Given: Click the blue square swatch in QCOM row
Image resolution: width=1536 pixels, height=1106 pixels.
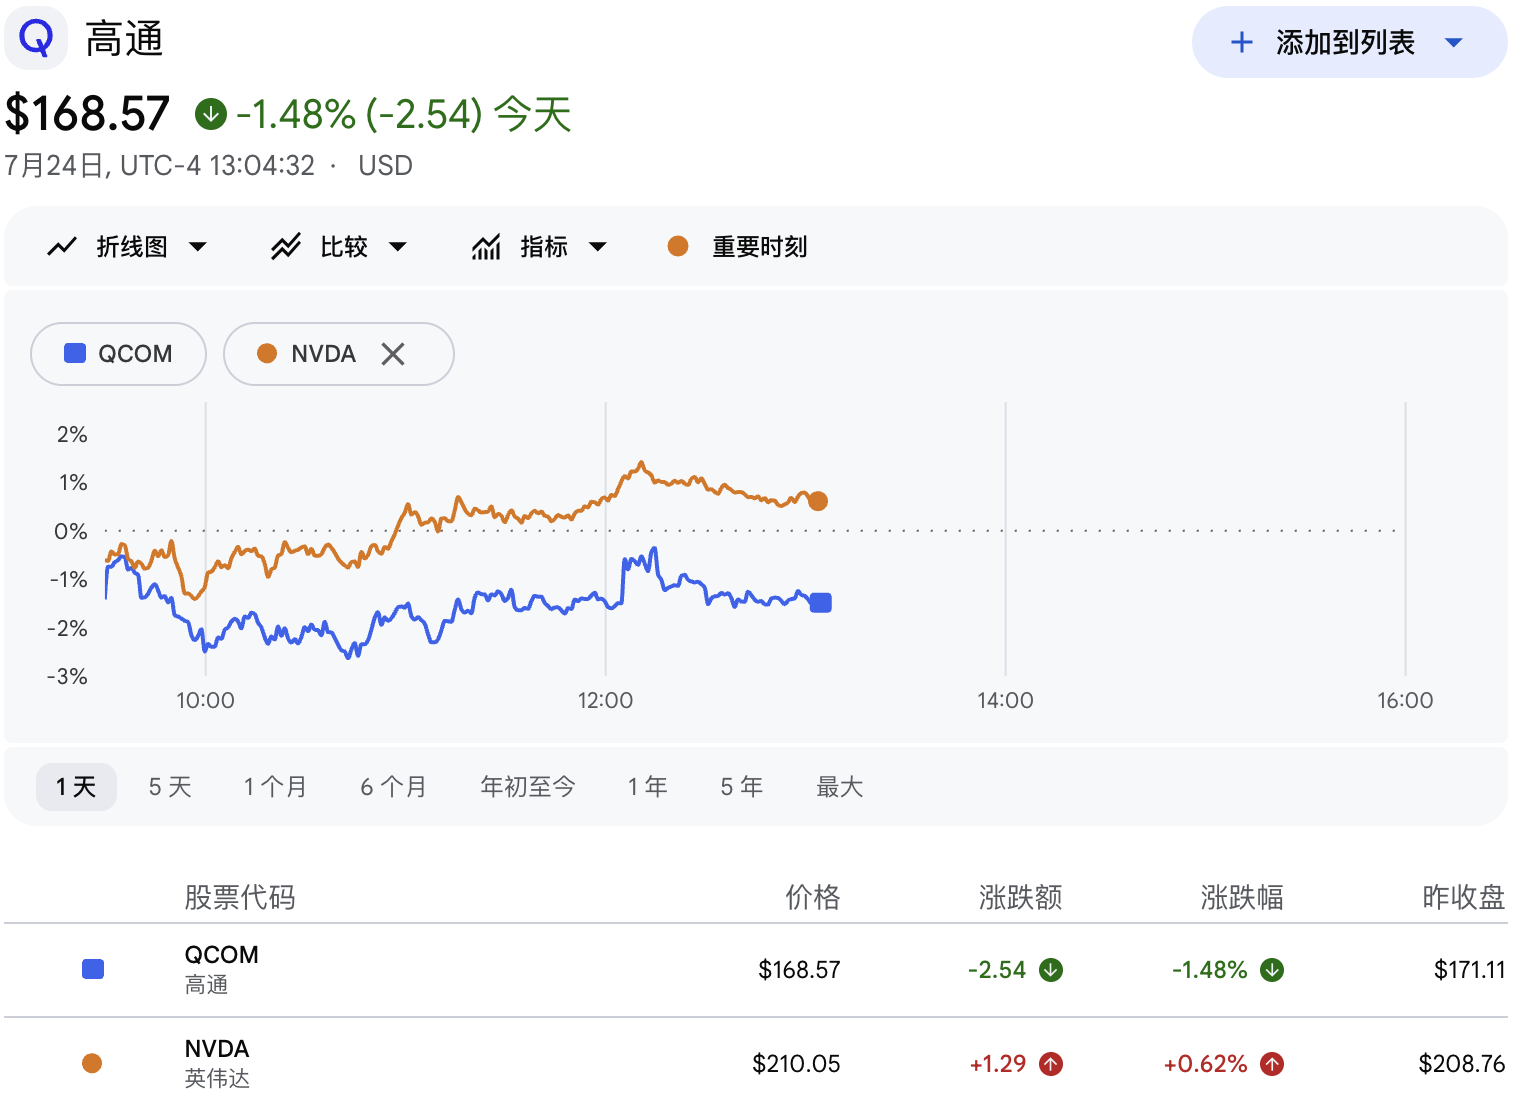Looking at the screenshot, I should click(x=93, y=969).
